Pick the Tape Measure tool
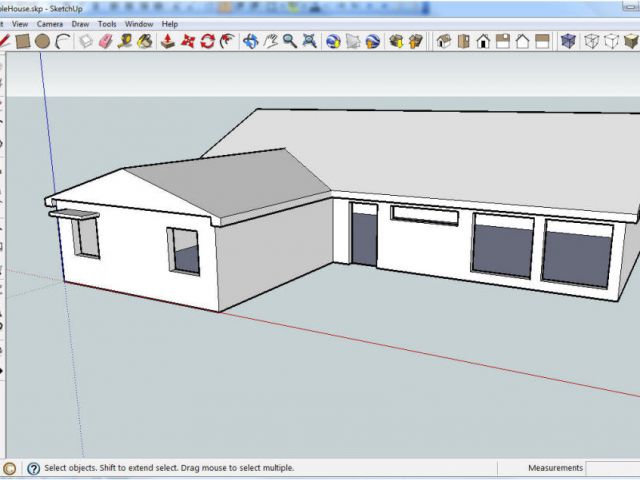 point(125,41)
